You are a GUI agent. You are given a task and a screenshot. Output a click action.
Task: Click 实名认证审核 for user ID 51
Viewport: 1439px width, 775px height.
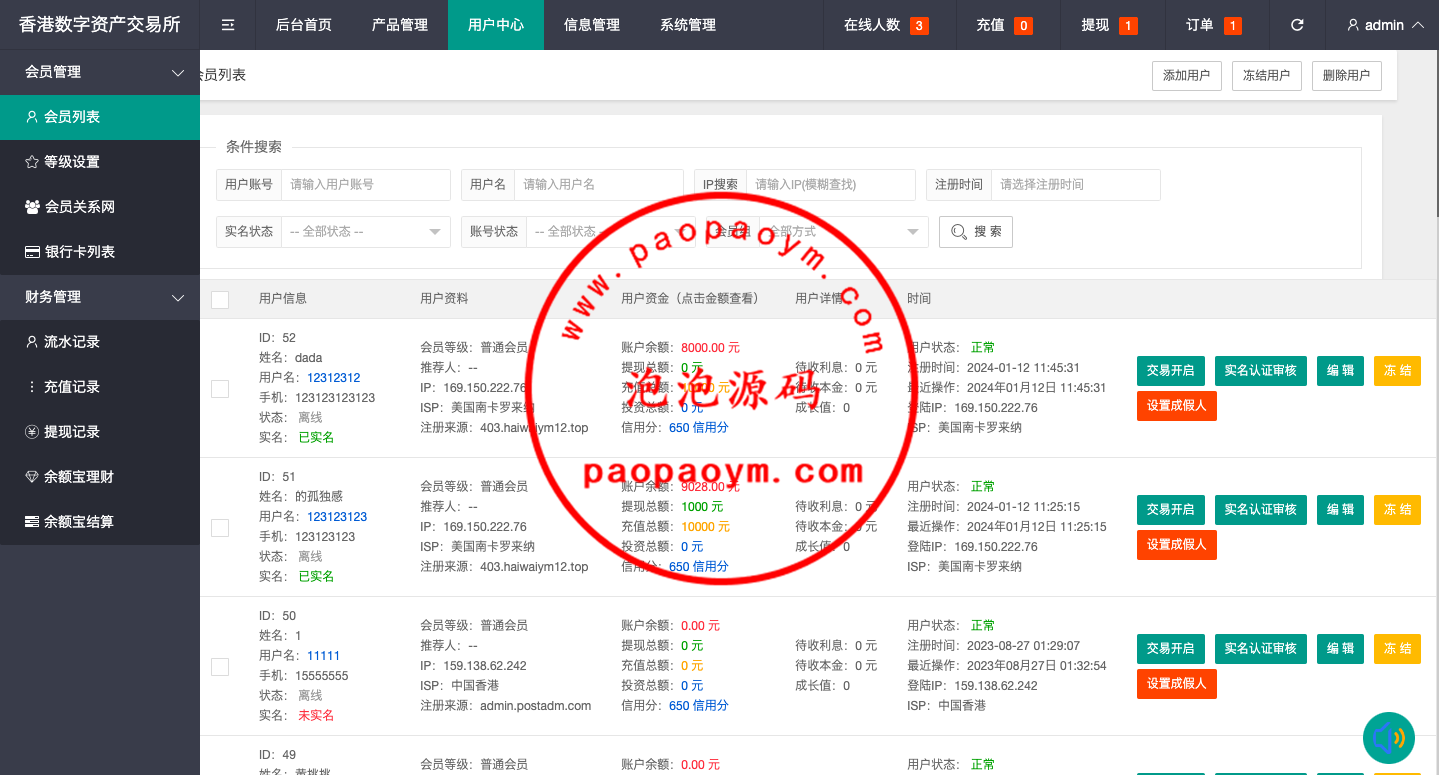tap(1261, 509)
